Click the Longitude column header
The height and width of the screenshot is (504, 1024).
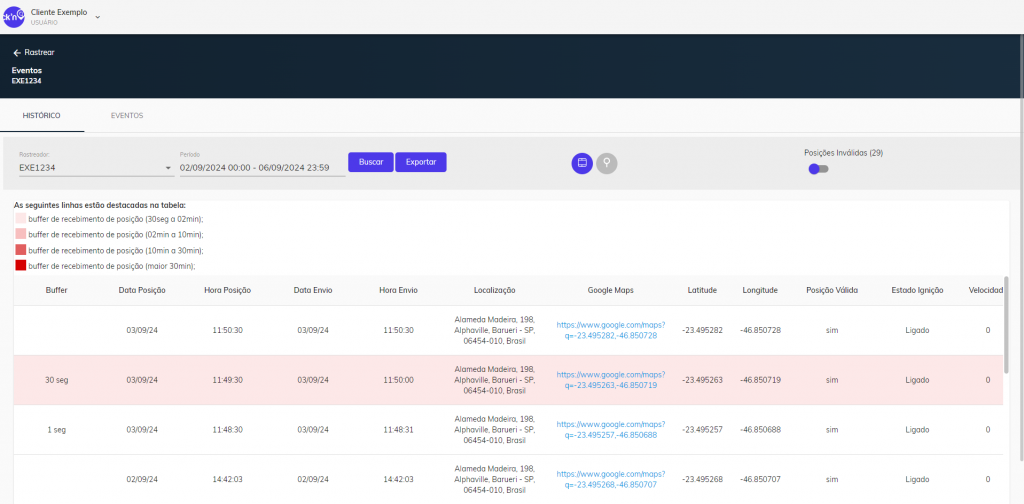[760, 291]
